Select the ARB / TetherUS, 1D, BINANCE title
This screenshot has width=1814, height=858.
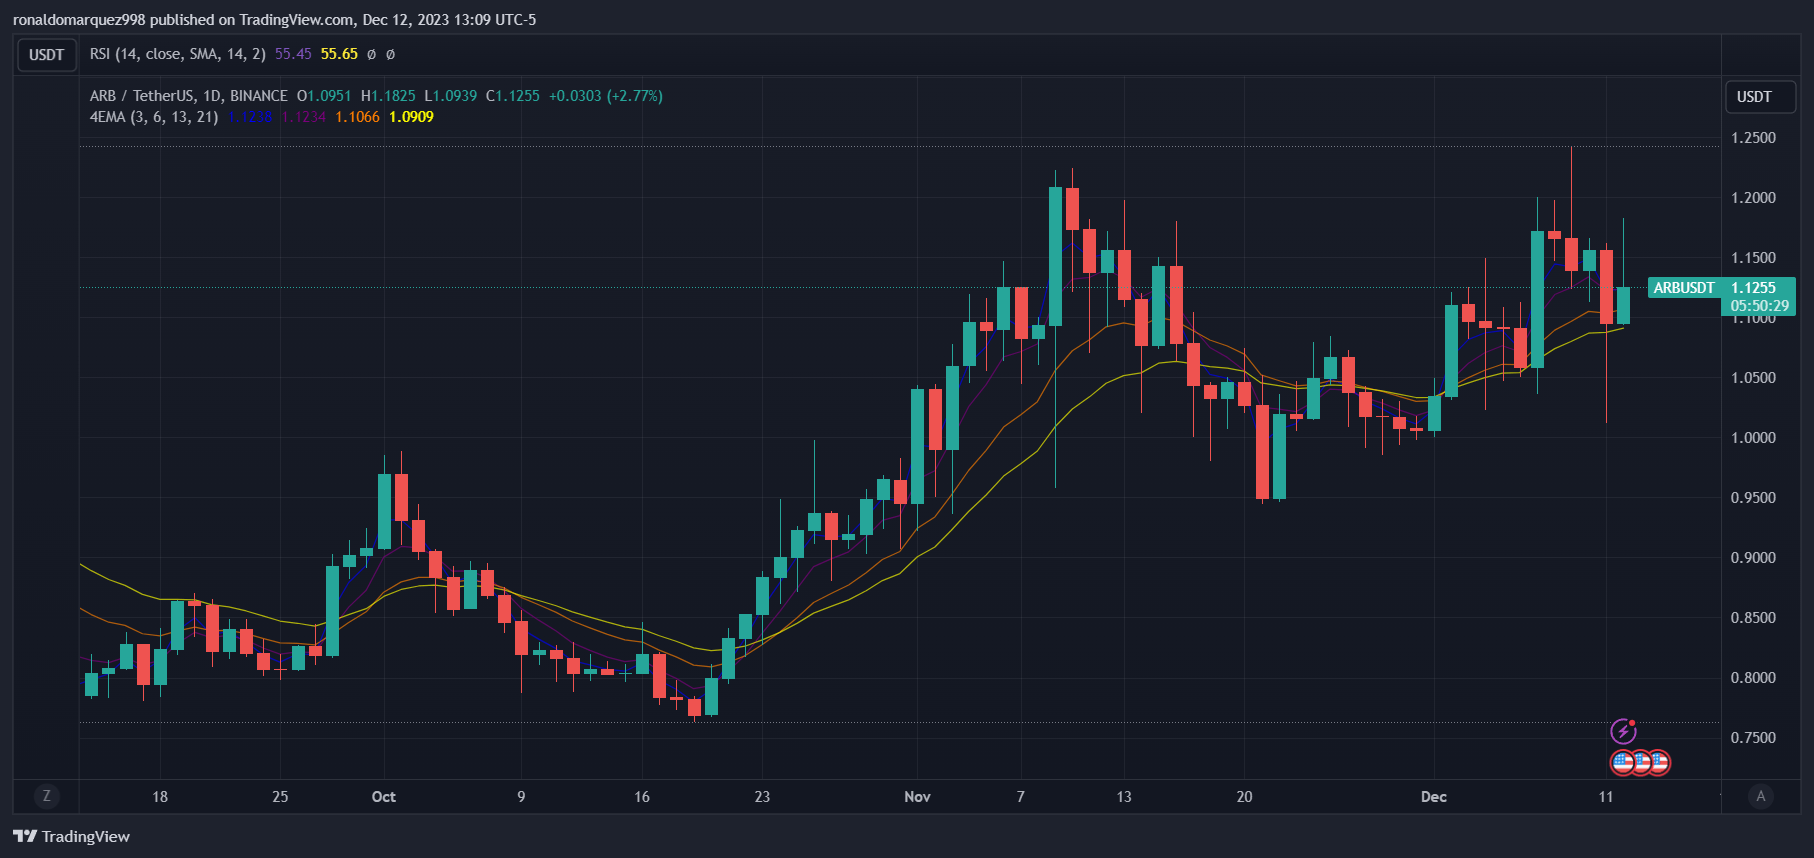pyautogui.click(x=189, y=96)
